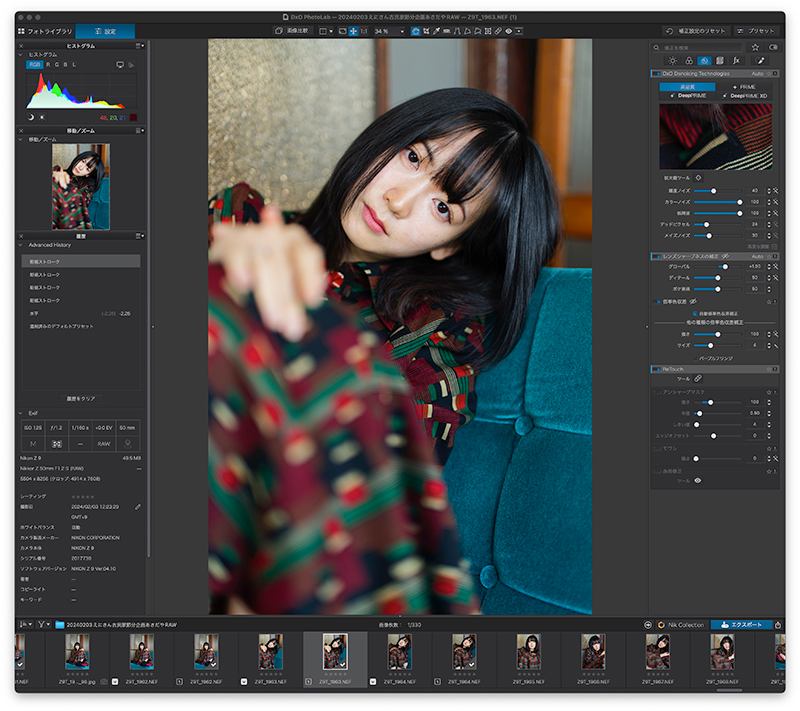
Task: Activate the crop tool in top toolbar
Action: click(426, 31)
